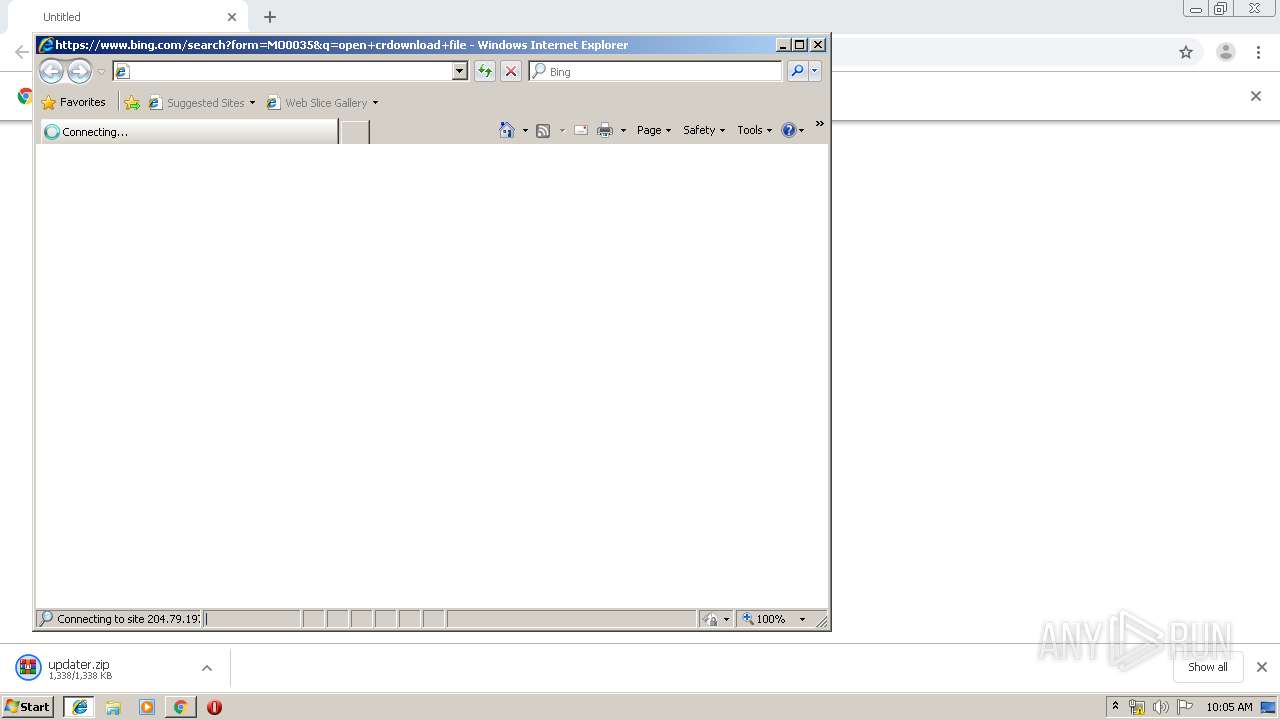Close the Chrome downloads bar
The width and height of the screenshot is (1280, 720).
pyautogui.click(x=1262, y=667)
